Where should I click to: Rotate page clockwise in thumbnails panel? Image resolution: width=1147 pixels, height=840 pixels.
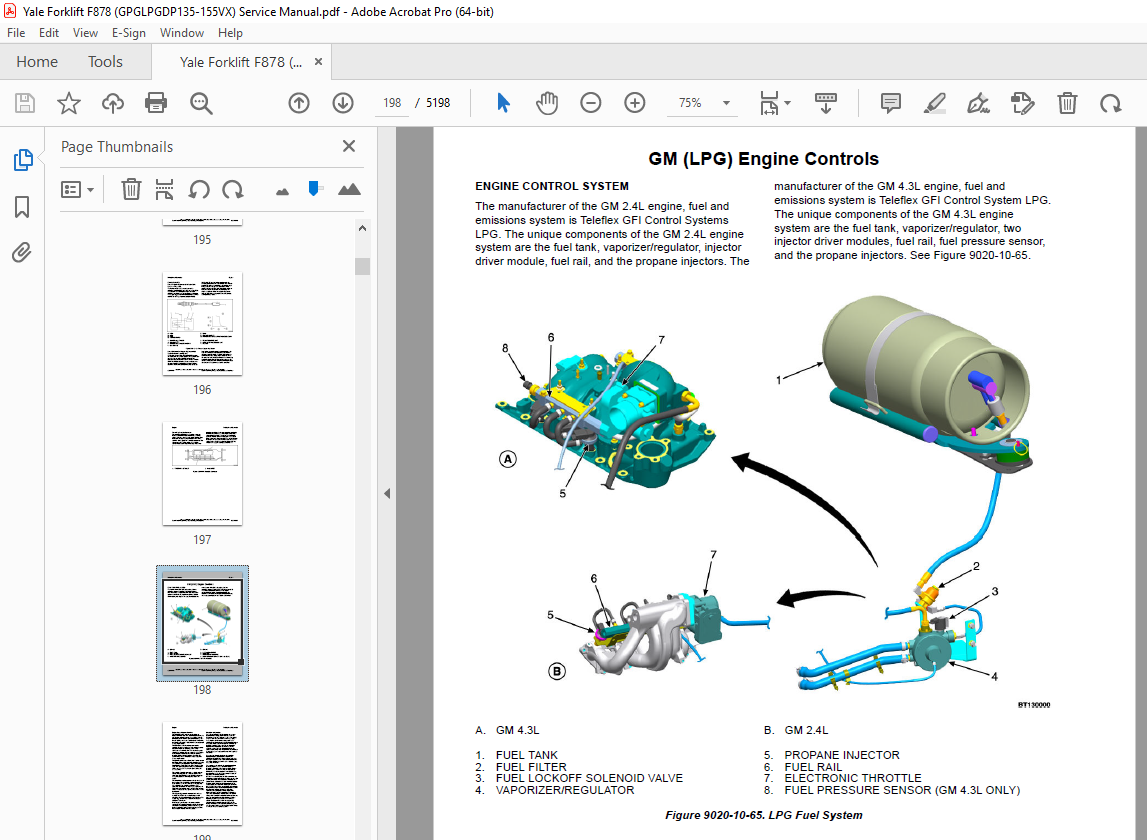233,190
